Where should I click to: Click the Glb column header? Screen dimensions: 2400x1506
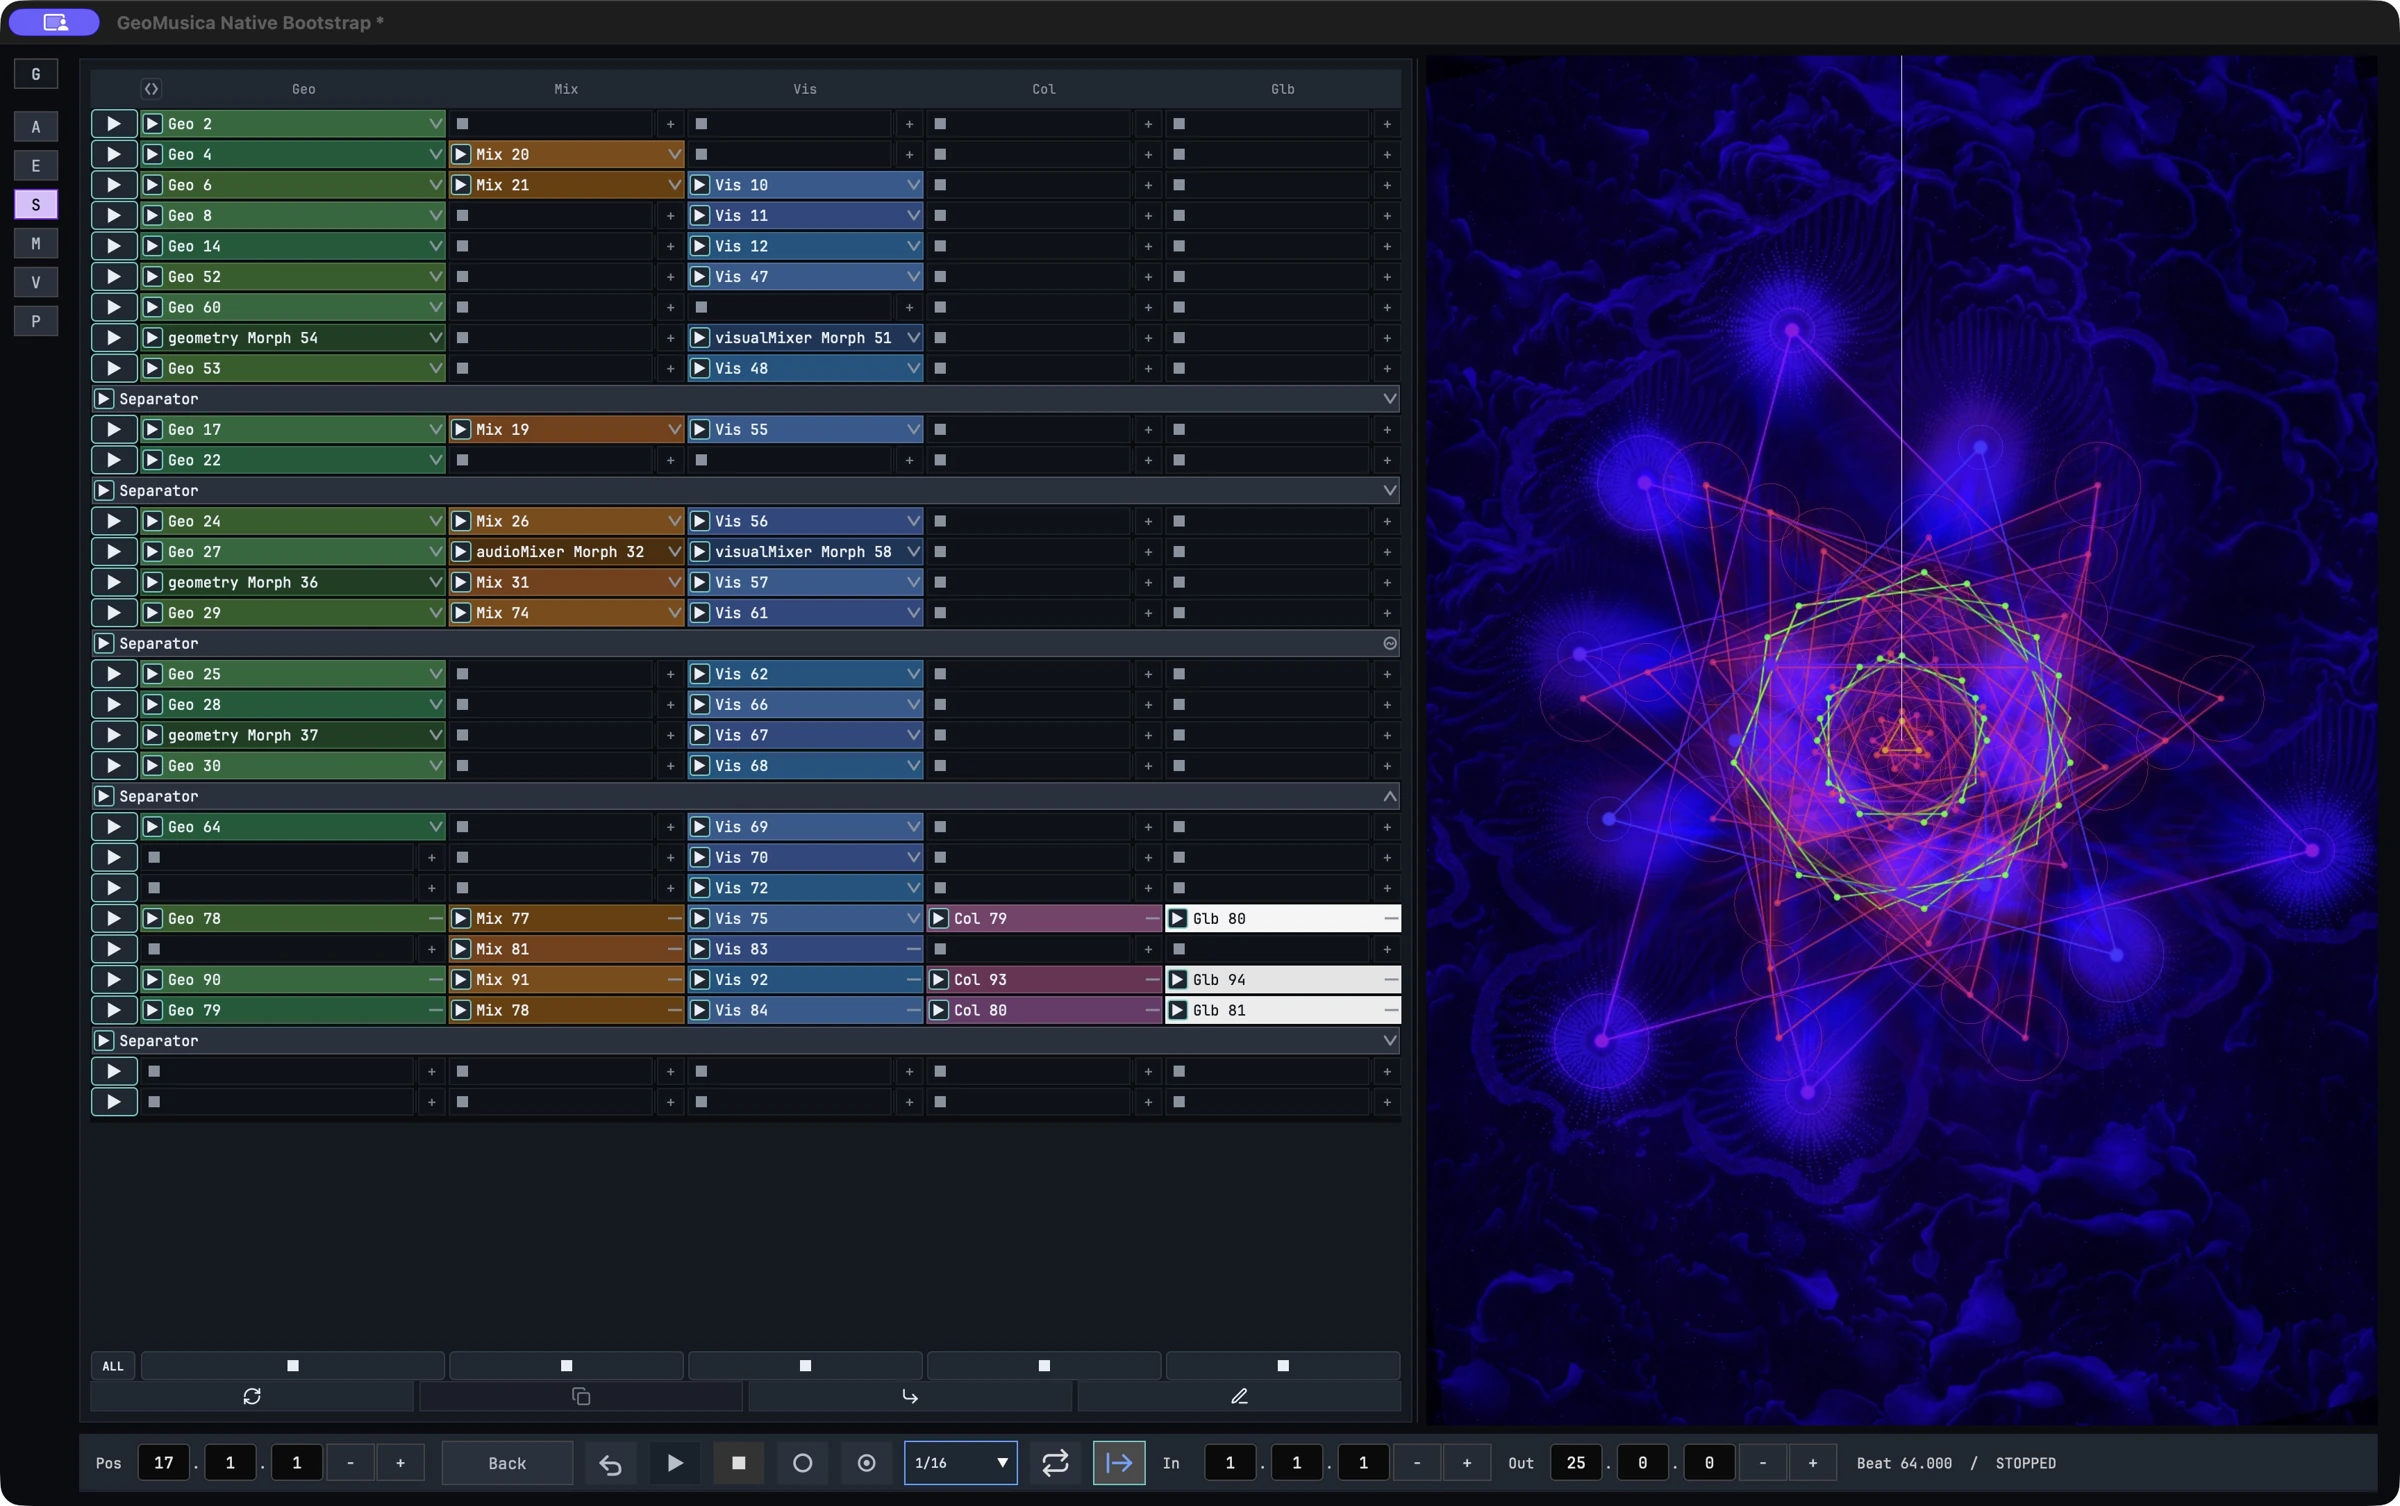point(1283,89)
